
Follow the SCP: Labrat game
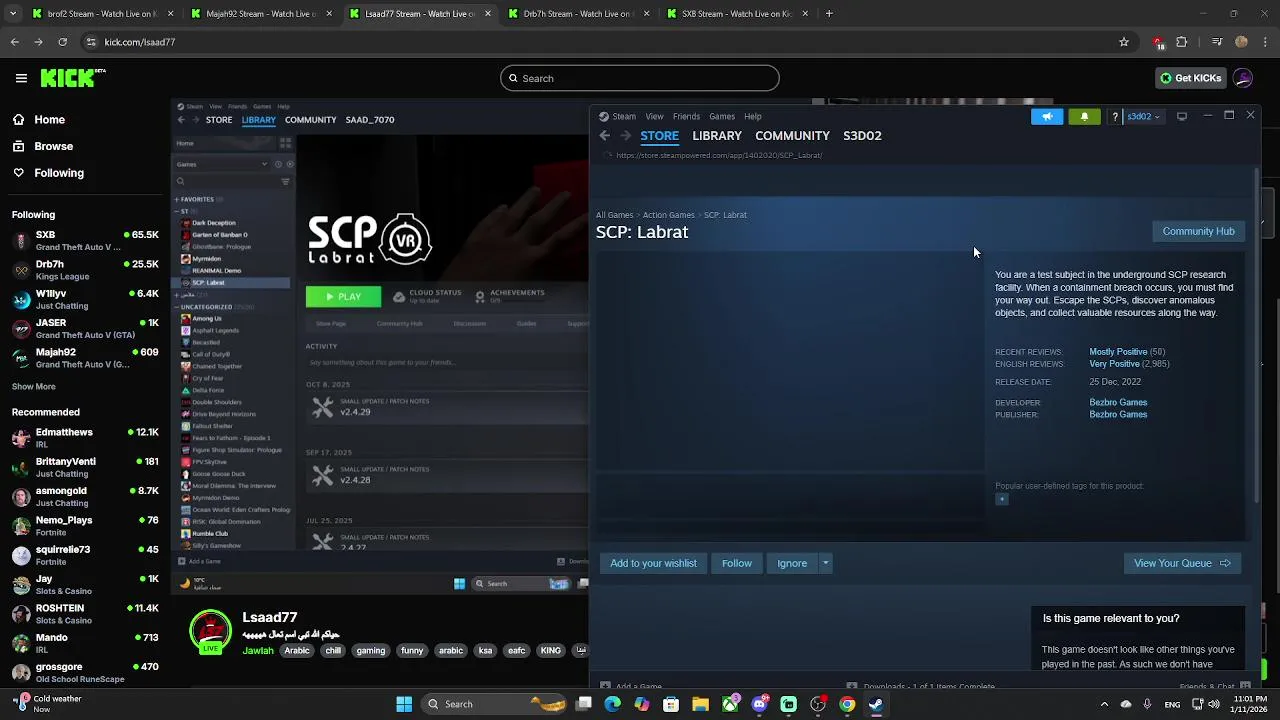click(737, 563)
